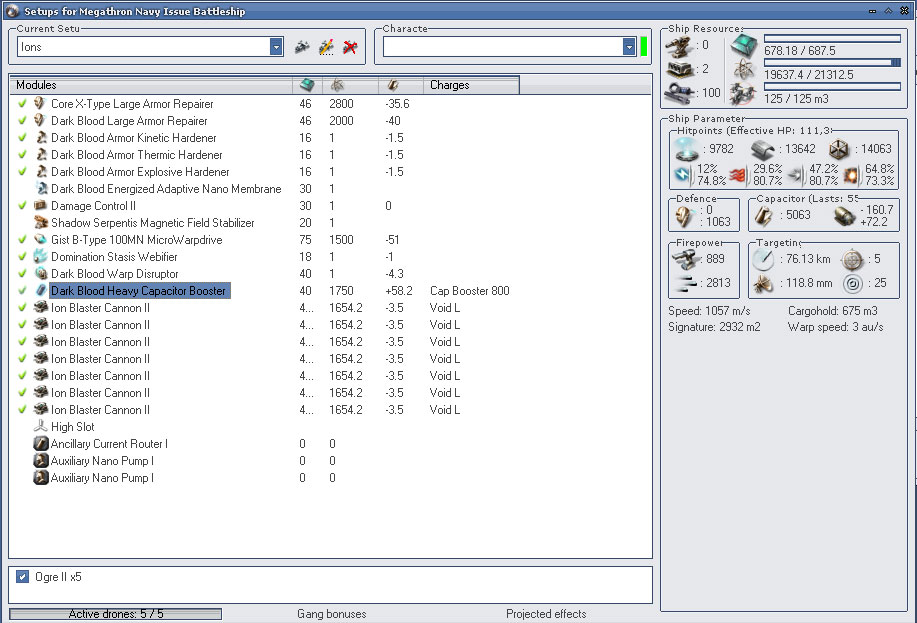Click the capacitor column header icon

point(393,85)
